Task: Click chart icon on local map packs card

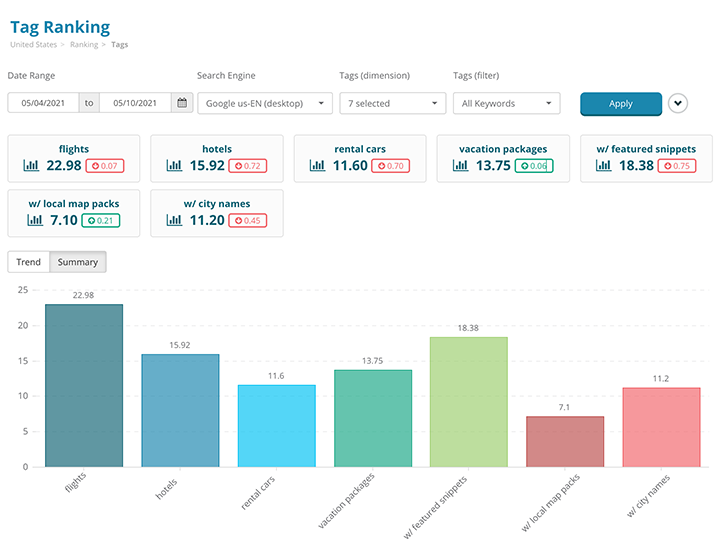Action: (30, 220)
